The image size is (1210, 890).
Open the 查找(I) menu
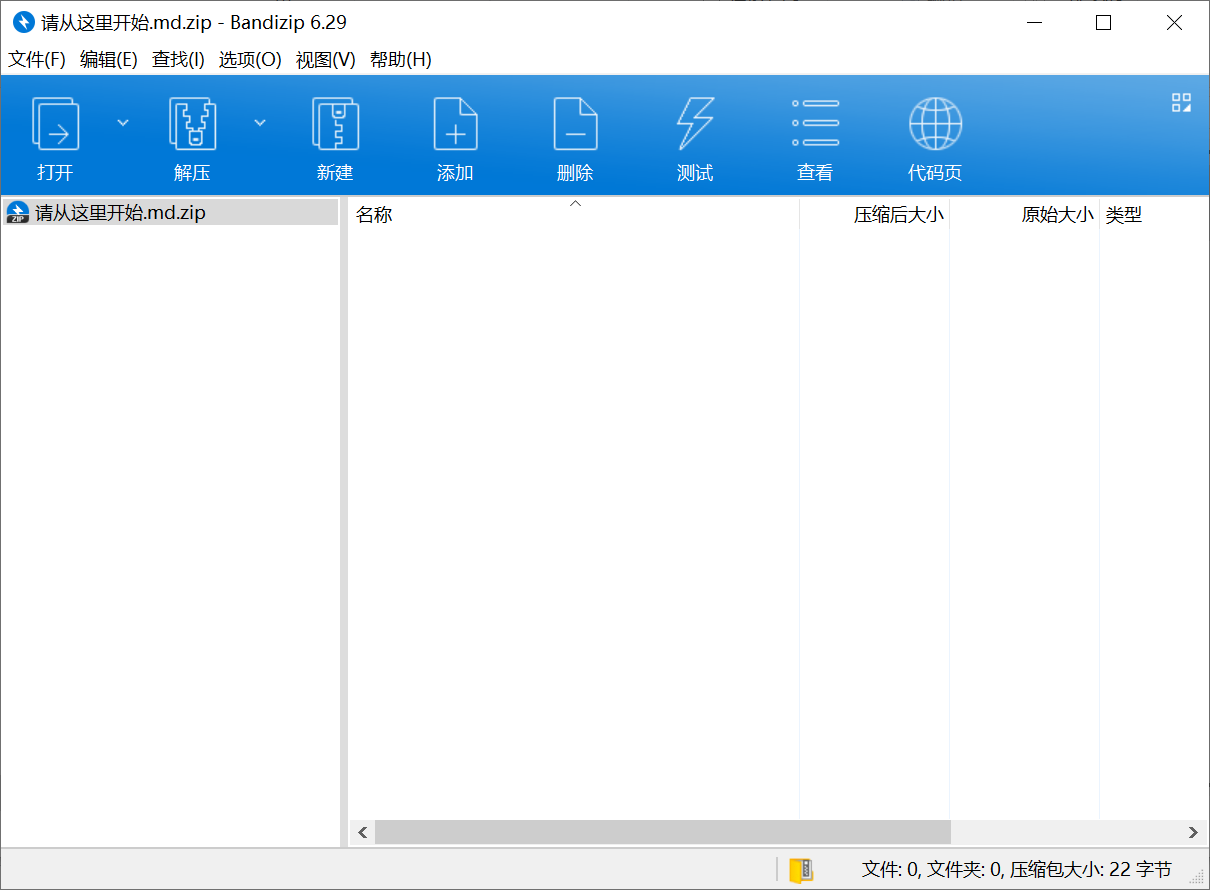pyautogui.click(x=178, y=59)
